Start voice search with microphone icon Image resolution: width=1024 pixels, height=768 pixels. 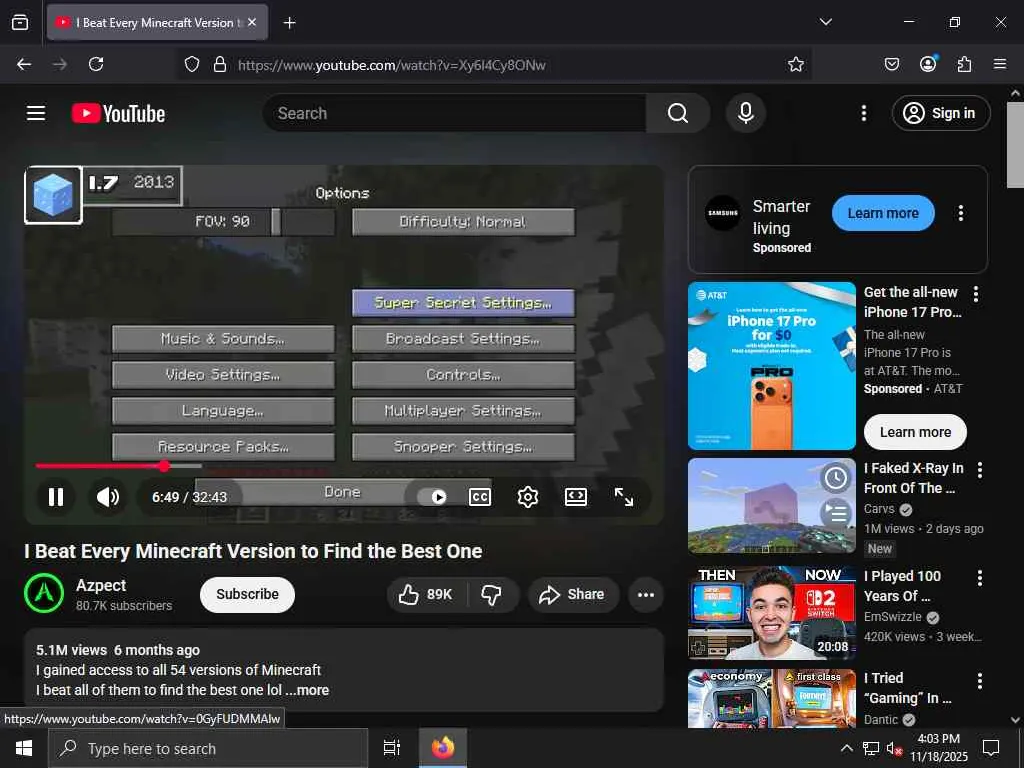pyautogui.click(x=746, y=113)
